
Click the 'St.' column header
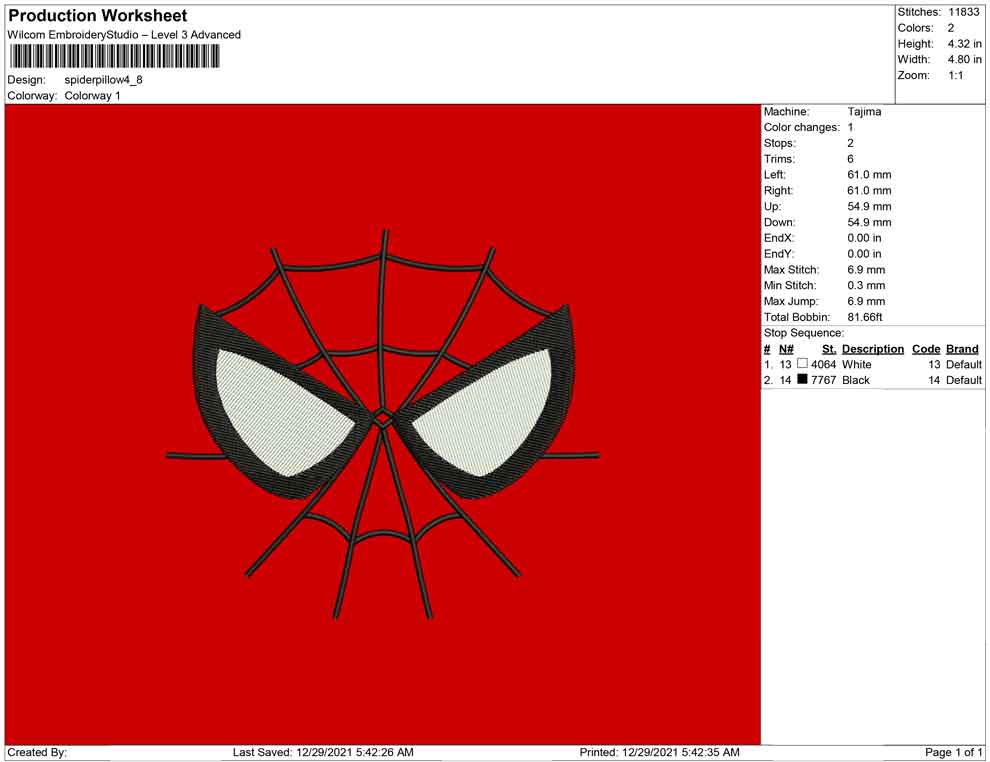click(829, 348)
